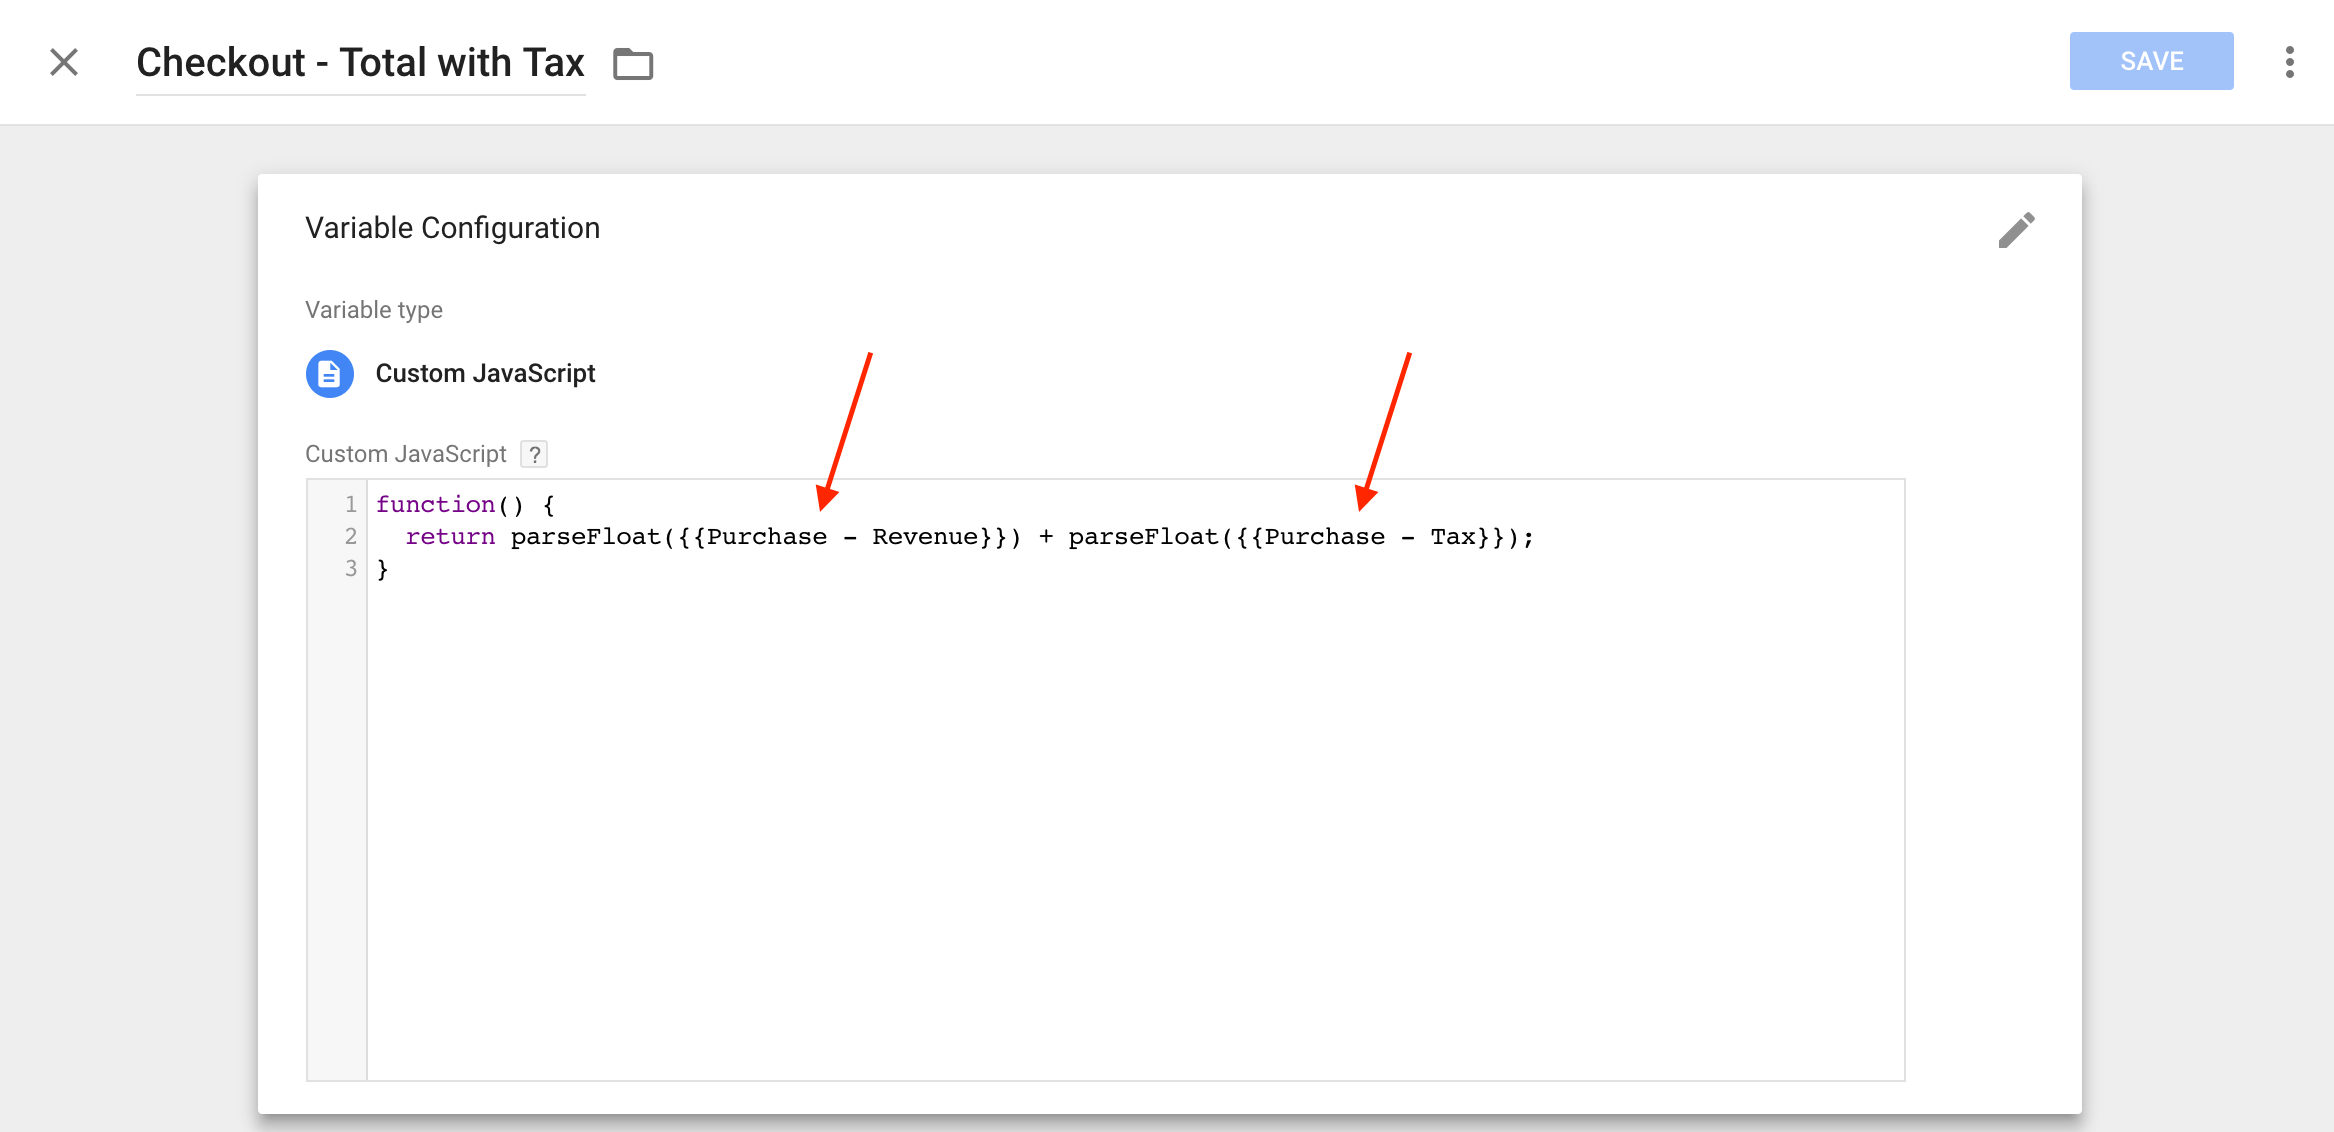Viewport: 2334px width, 1132px height.
Task: Click the Variable Configuration heading
Action: point(452,228)
